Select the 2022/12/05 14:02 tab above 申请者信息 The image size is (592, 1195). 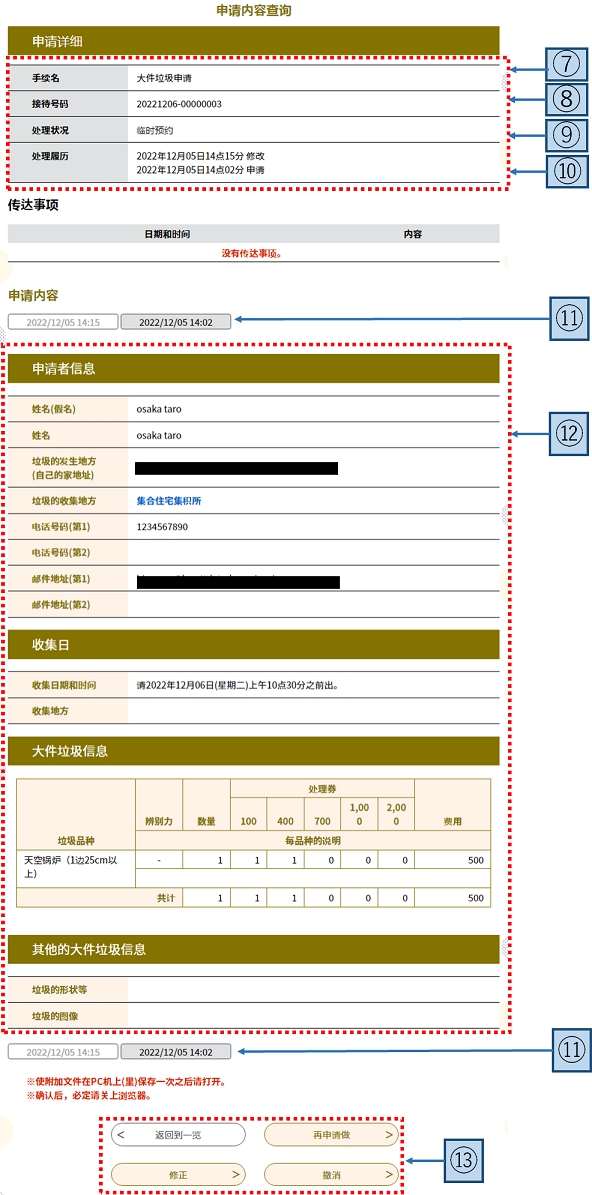click(175, 322)
